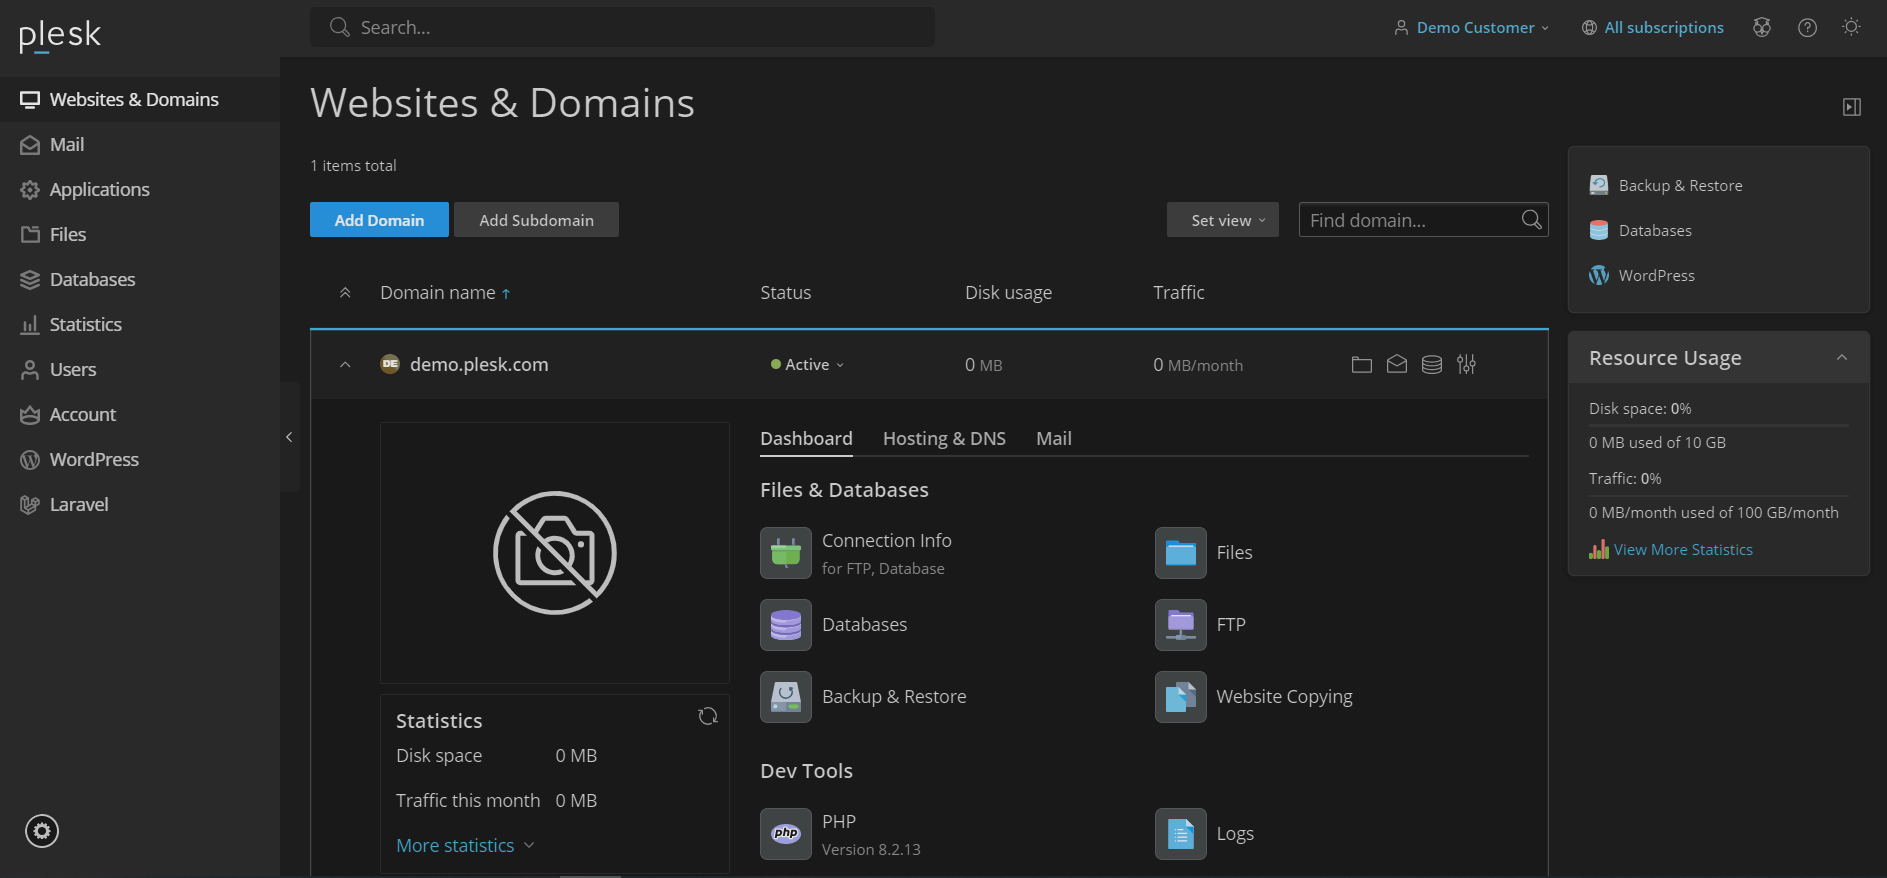Open dashboard Files folder icon
This screenshot has height=878, width=1887.
tap(1181, 553)
